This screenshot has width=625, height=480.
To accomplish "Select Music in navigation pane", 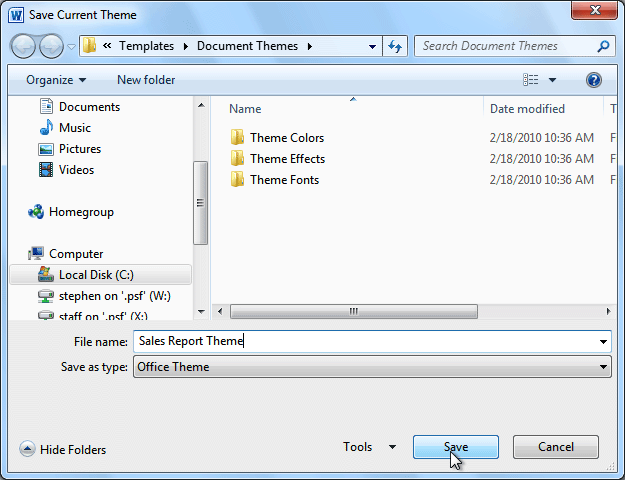I will 75,128.
